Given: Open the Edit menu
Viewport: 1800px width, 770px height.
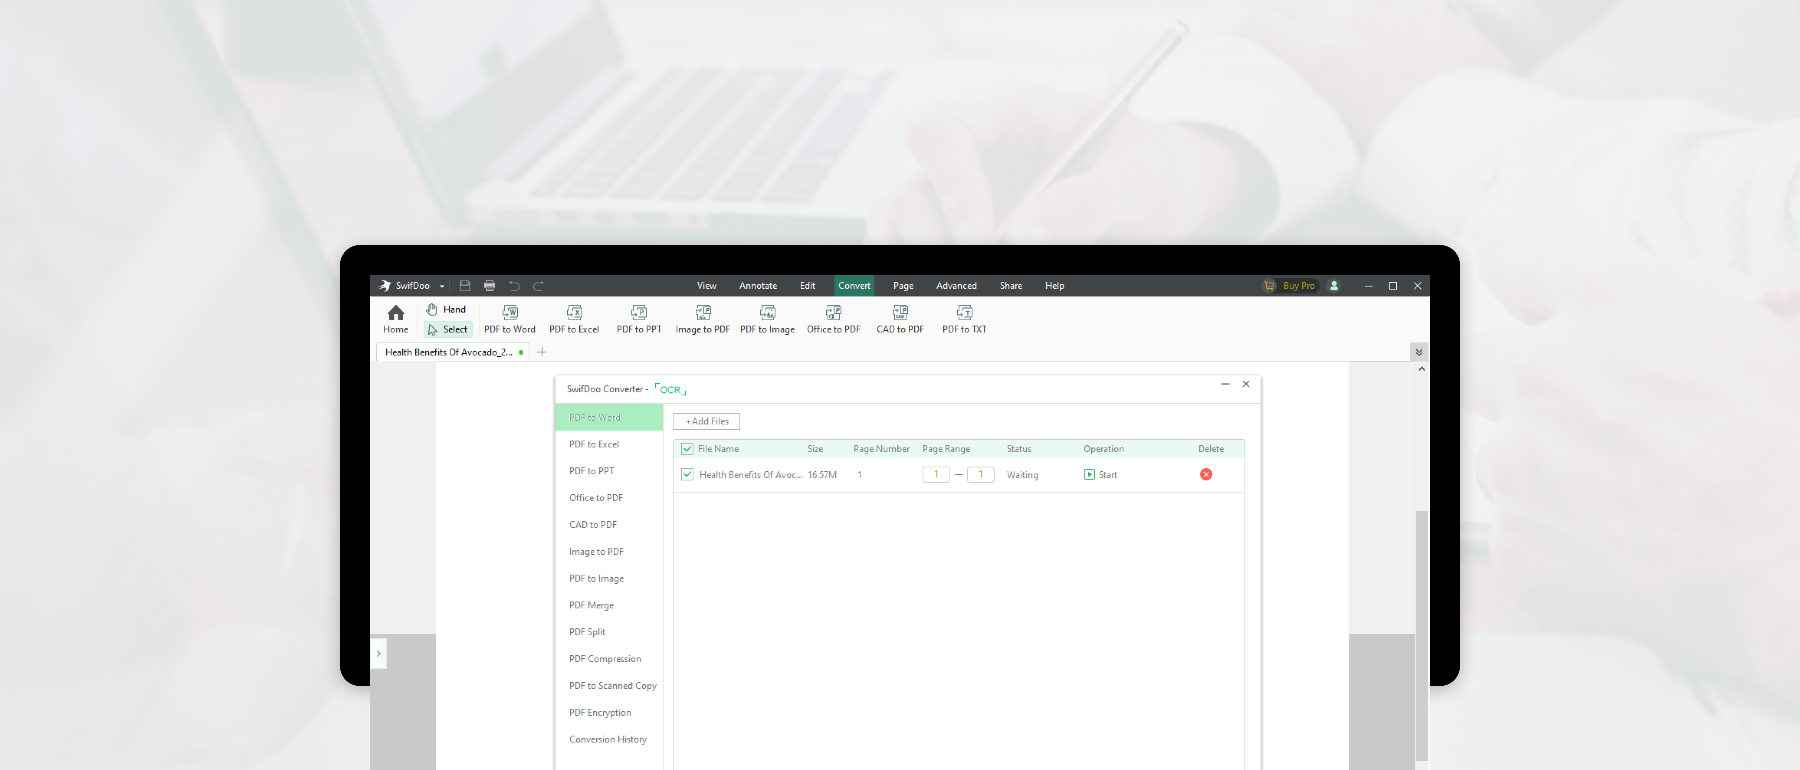Looking at the screenshot, I should point(808,286).
